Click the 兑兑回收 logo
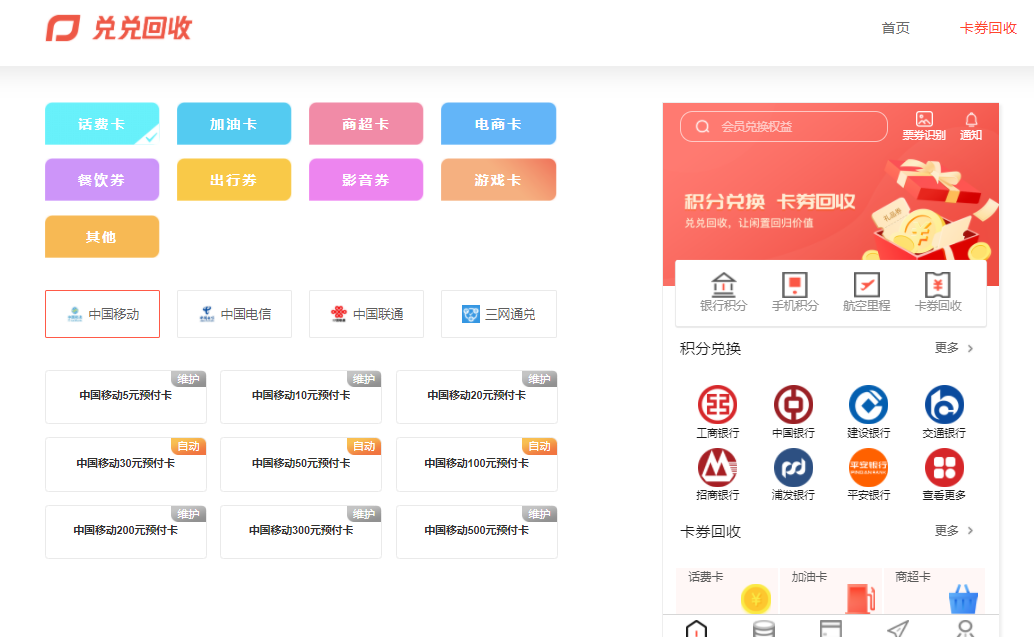 (x=119, y=28)
